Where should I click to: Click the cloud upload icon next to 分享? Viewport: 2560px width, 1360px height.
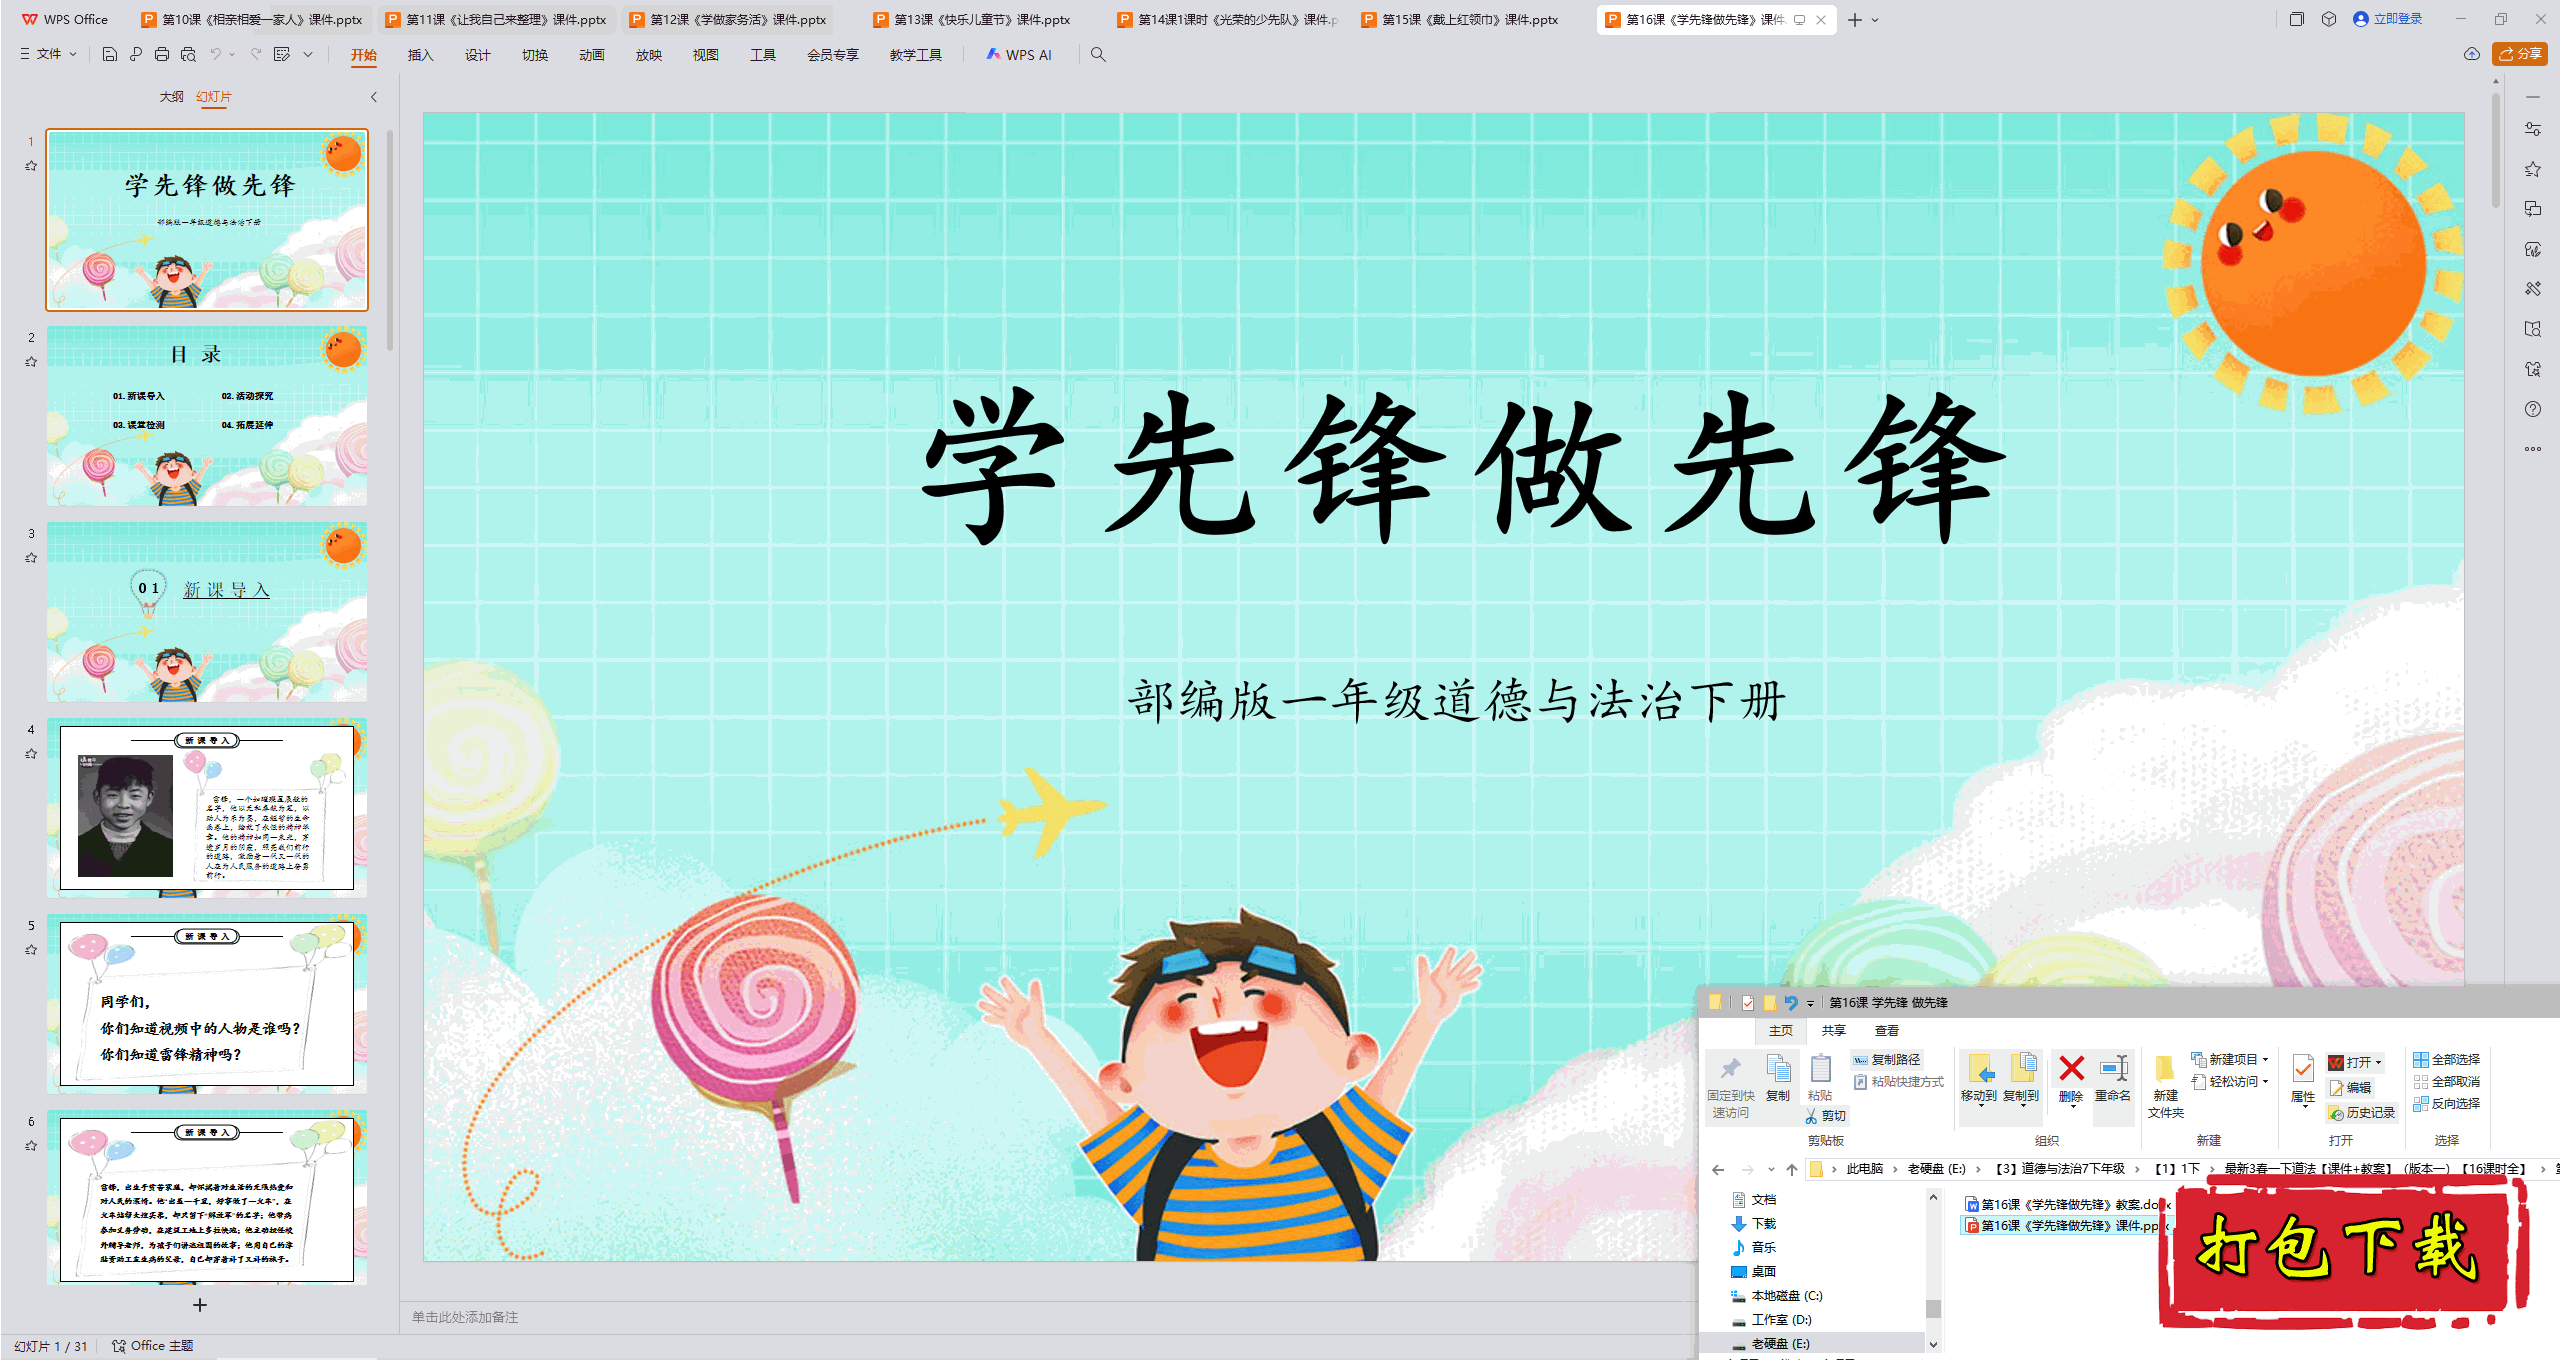(x=2472, y=54)
